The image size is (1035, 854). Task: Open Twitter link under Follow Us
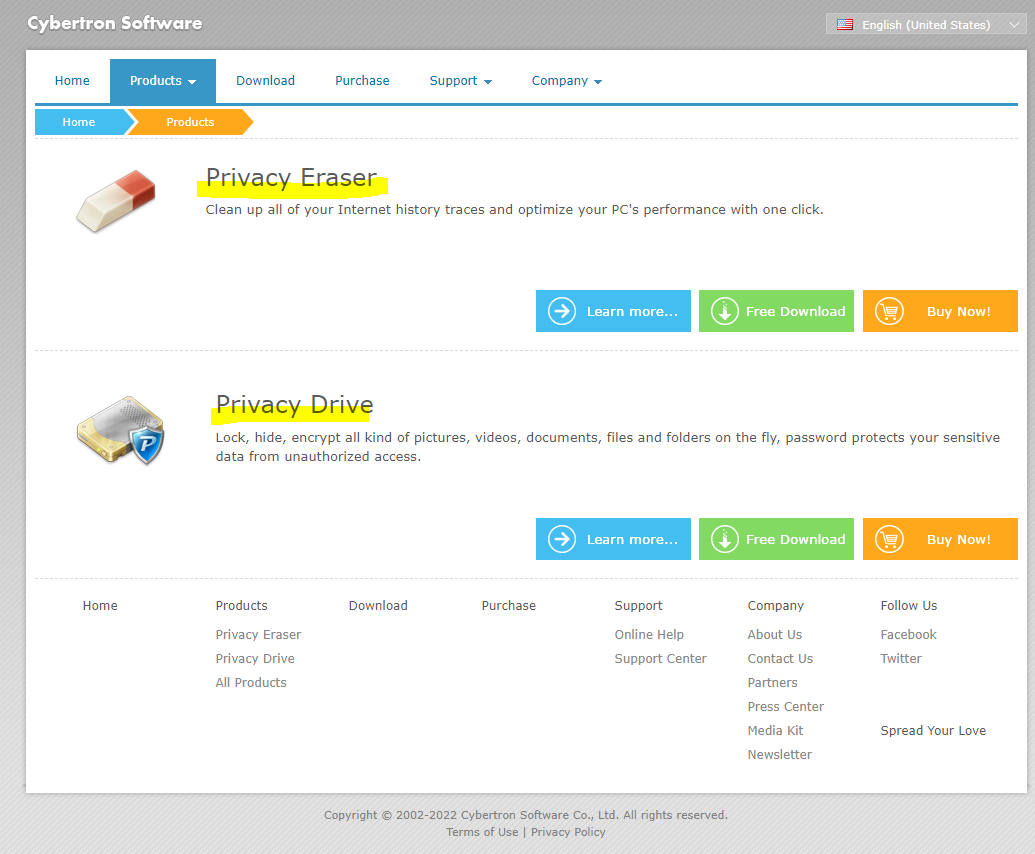(x=901, y=658)
